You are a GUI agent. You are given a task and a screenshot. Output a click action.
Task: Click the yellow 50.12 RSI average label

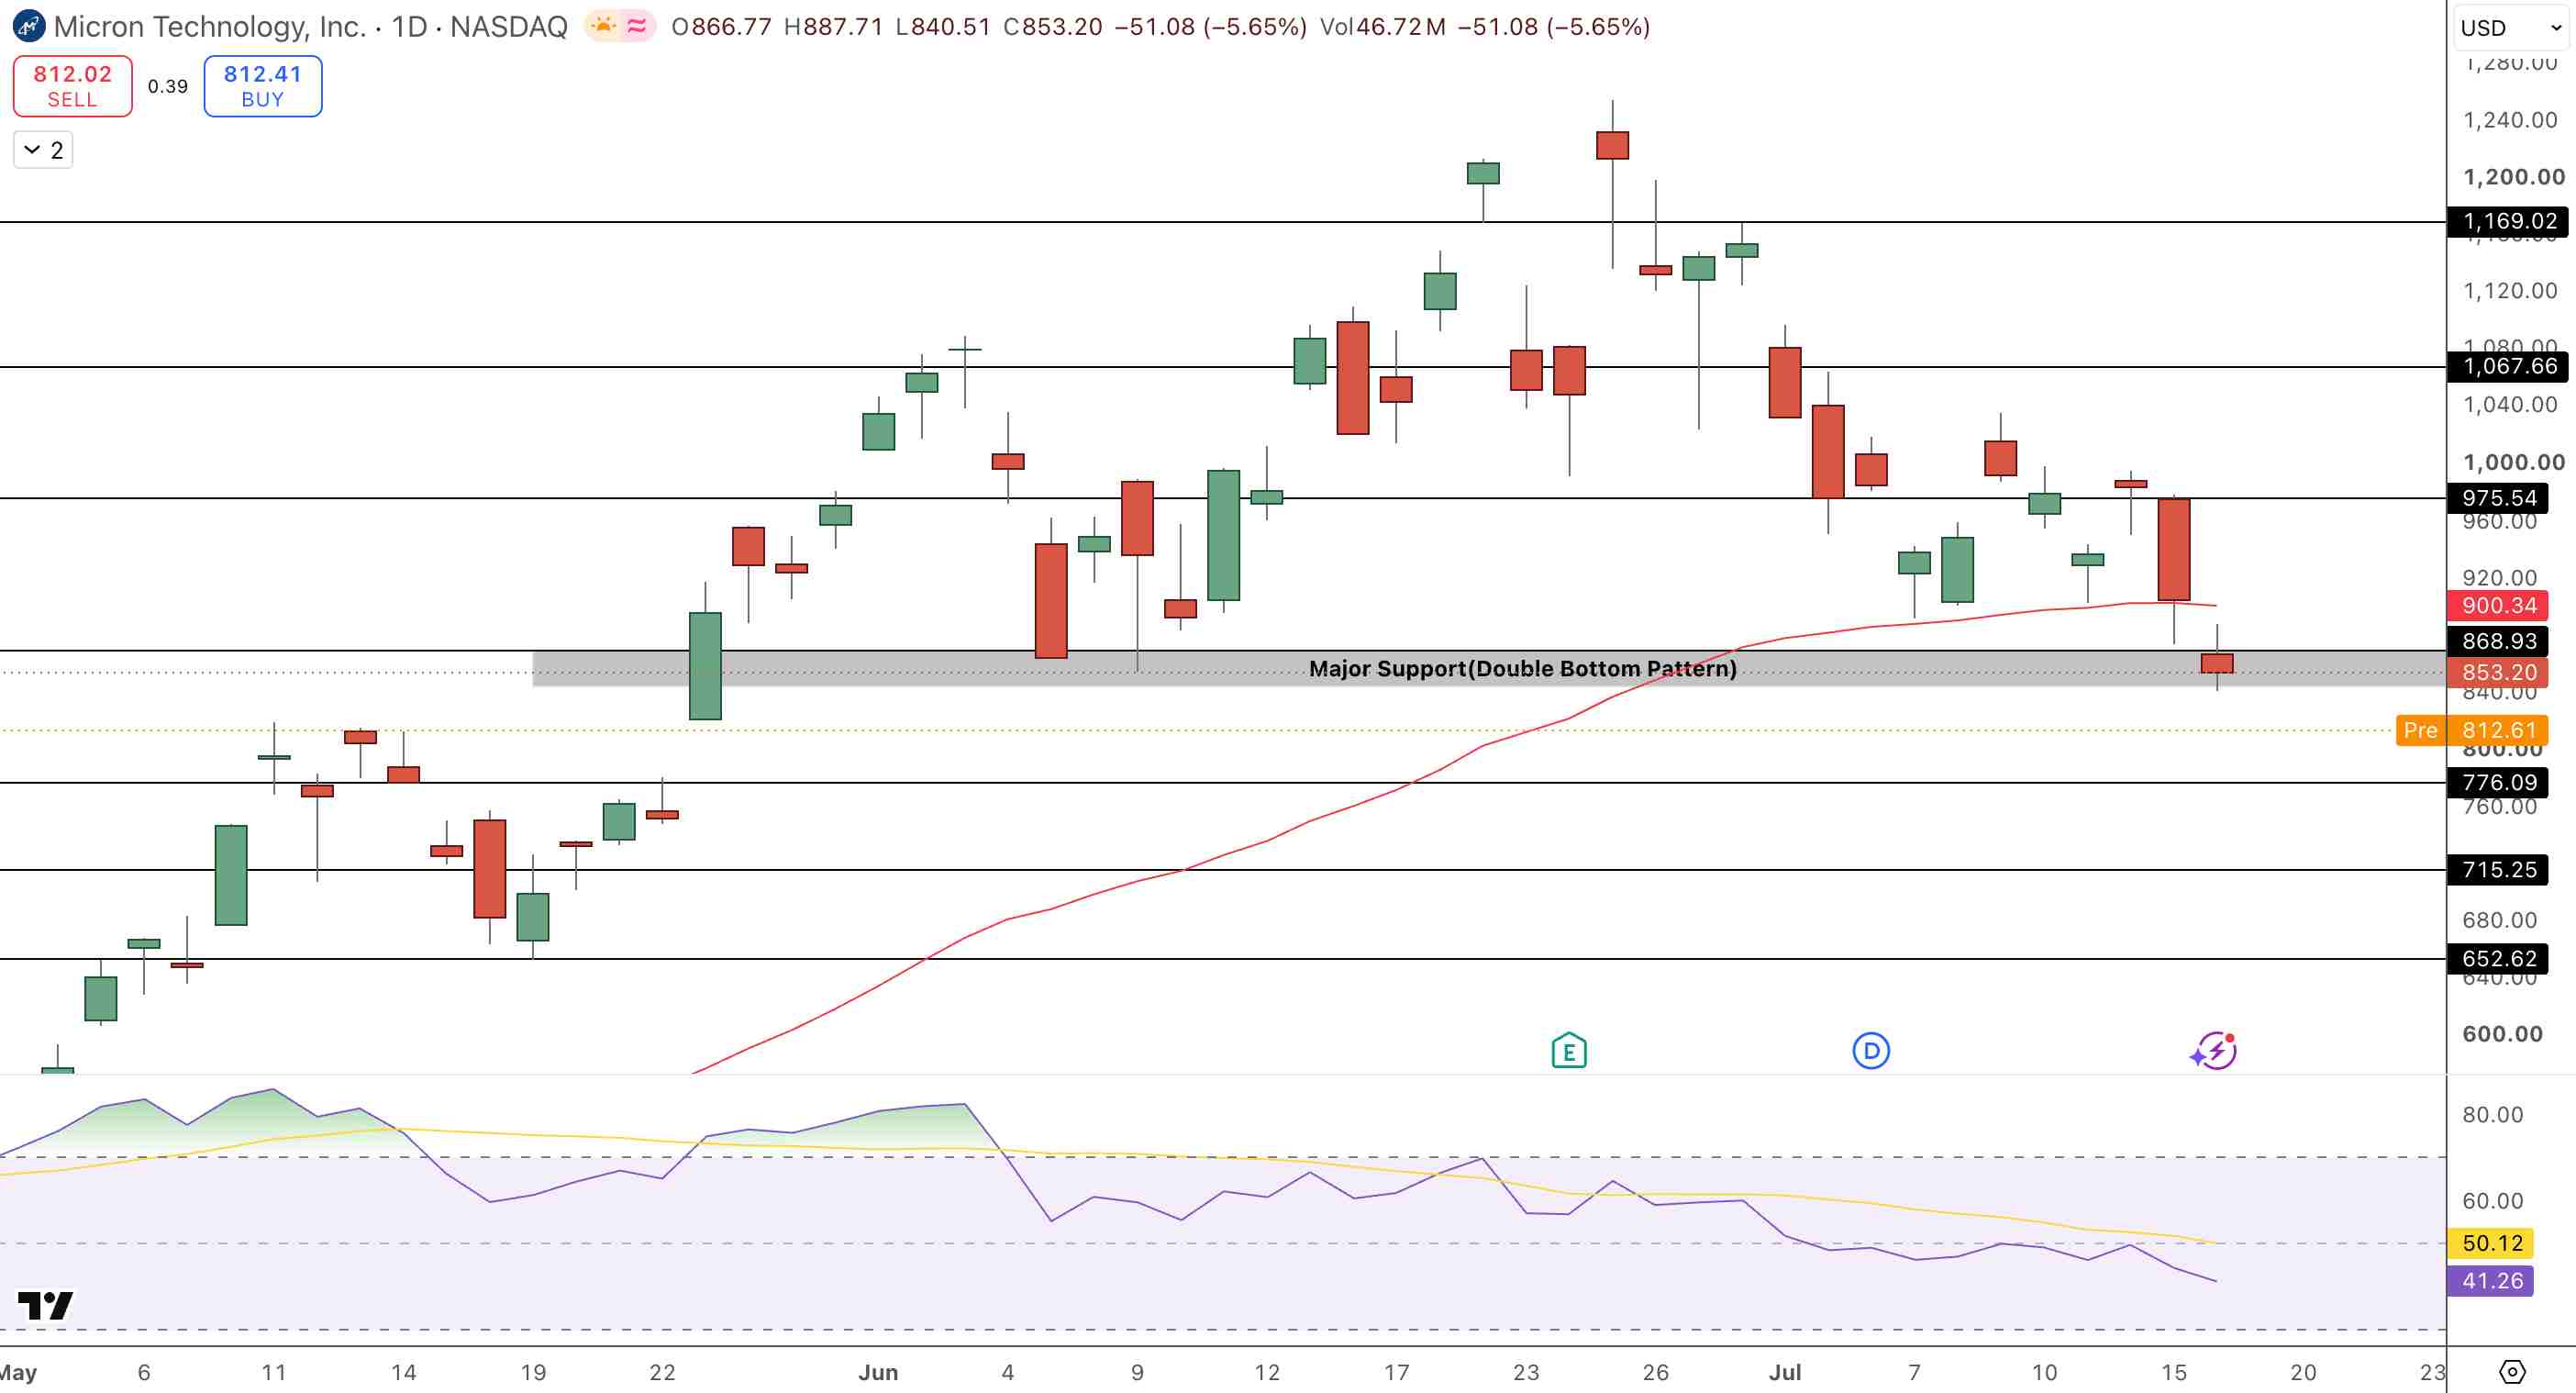(2490, 1243)
